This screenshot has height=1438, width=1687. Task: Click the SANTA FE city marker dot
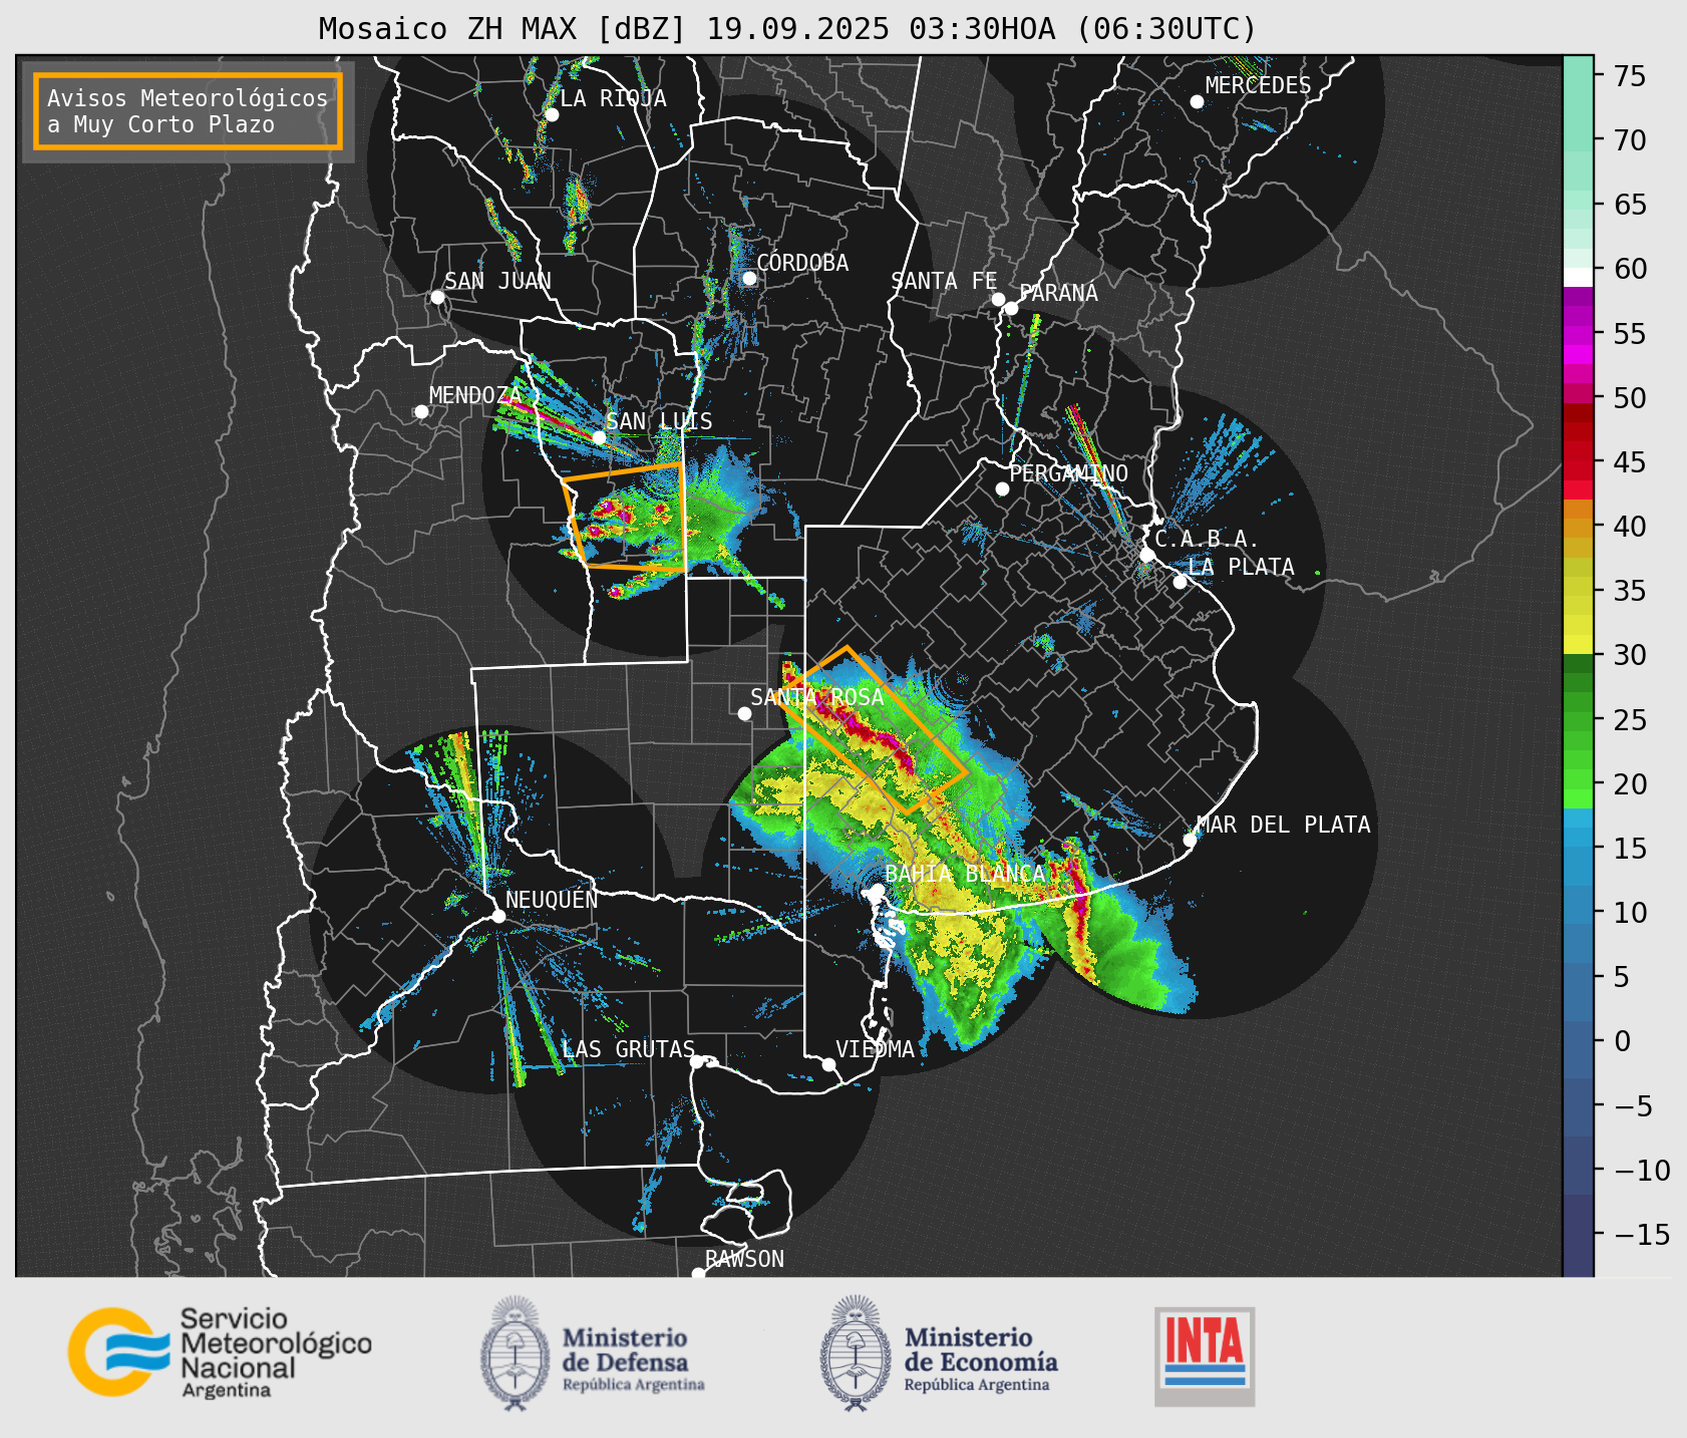coord(998,299)
